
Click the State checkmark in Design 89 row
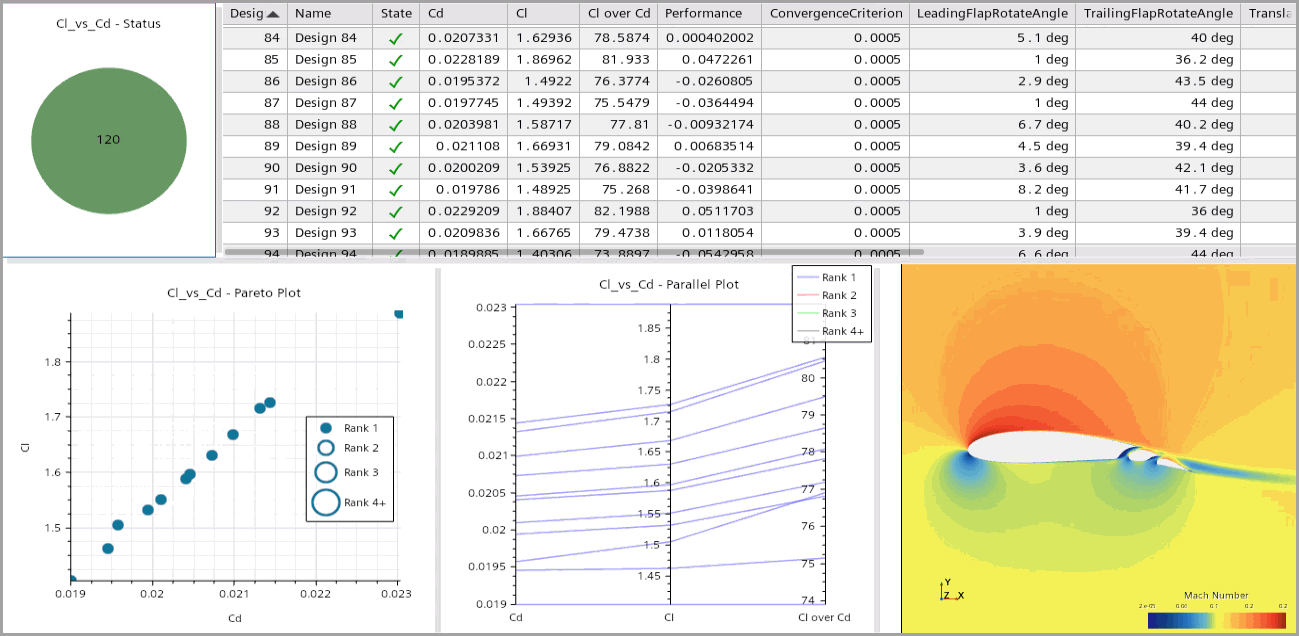(396, 146)
